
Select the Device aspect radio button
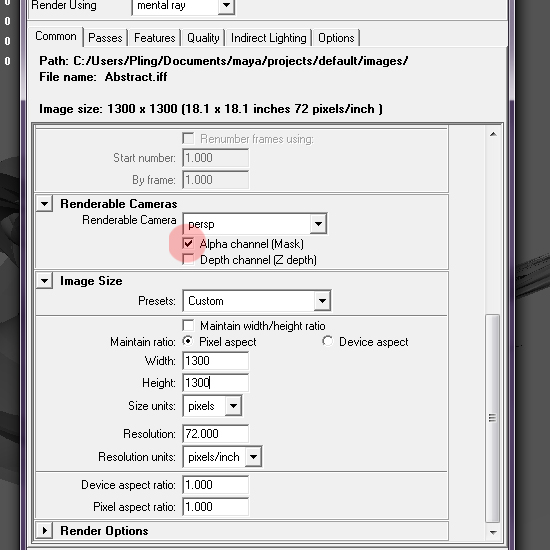328,341
